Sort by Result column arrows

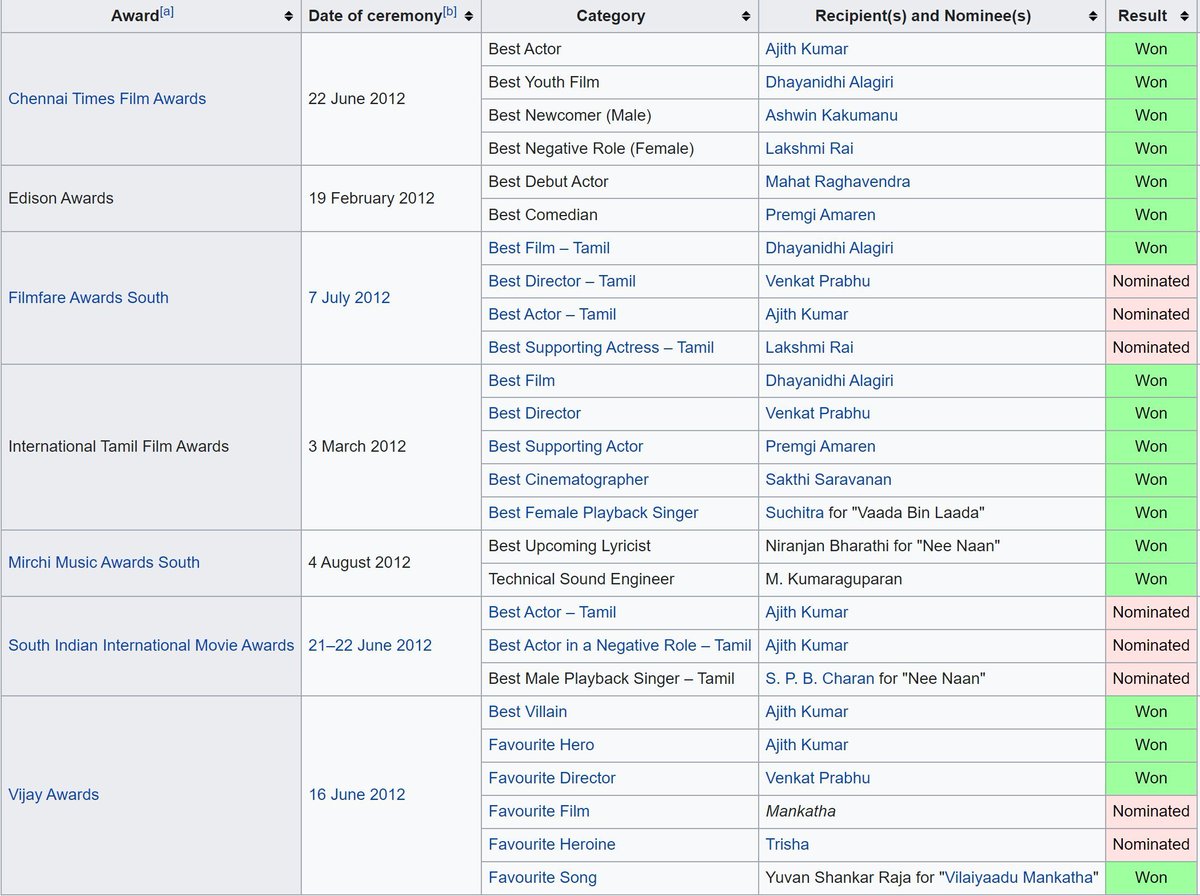(1185, 16)
